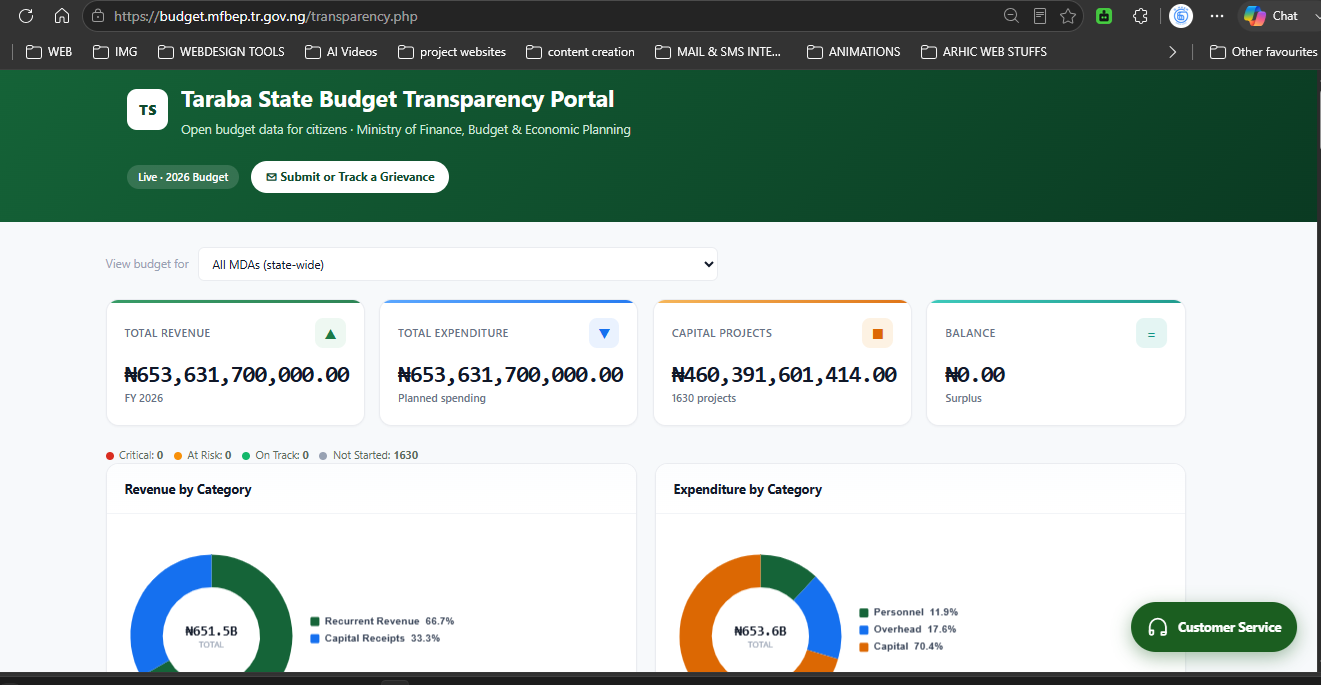This screenshot has height=685, width=1321.
Task: Open the green extension icon
Action: tap(1104, 16)
